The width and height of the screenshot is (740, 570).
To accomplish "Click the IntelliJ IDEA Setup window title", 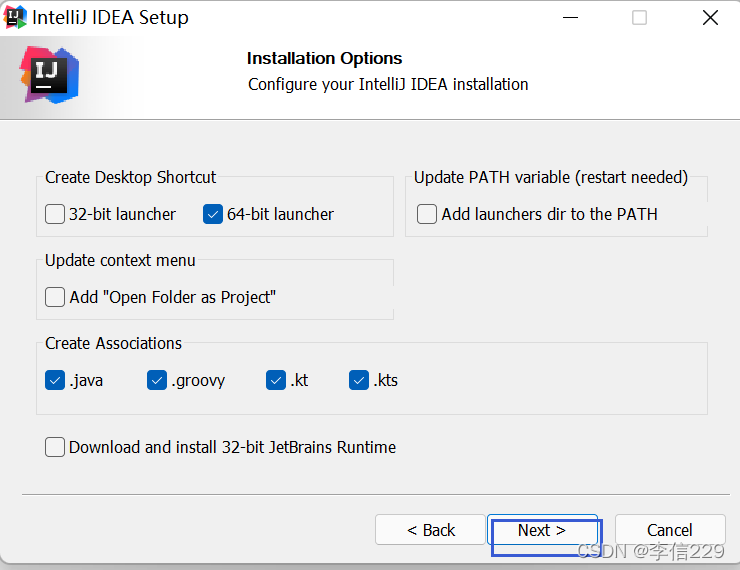I will click(110, 17).
